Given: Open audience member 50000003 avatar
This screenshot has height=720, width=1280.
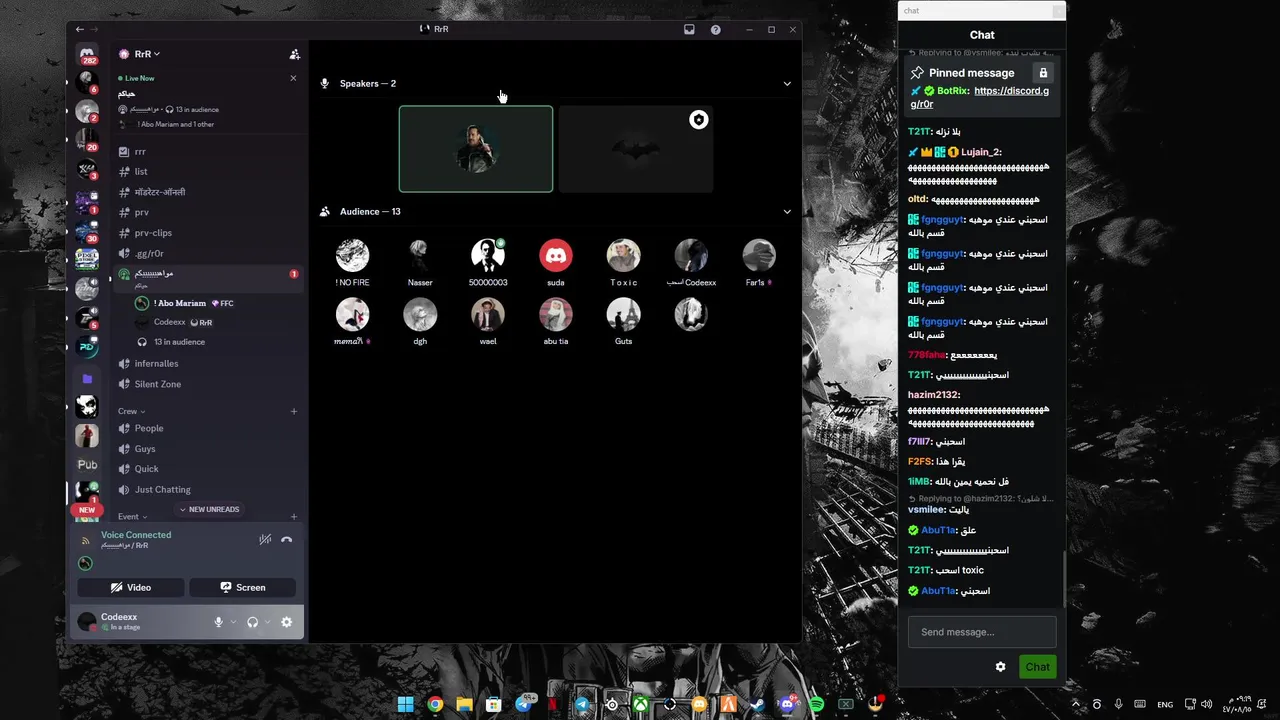Looking at the screenshot, I should point(488,256).
